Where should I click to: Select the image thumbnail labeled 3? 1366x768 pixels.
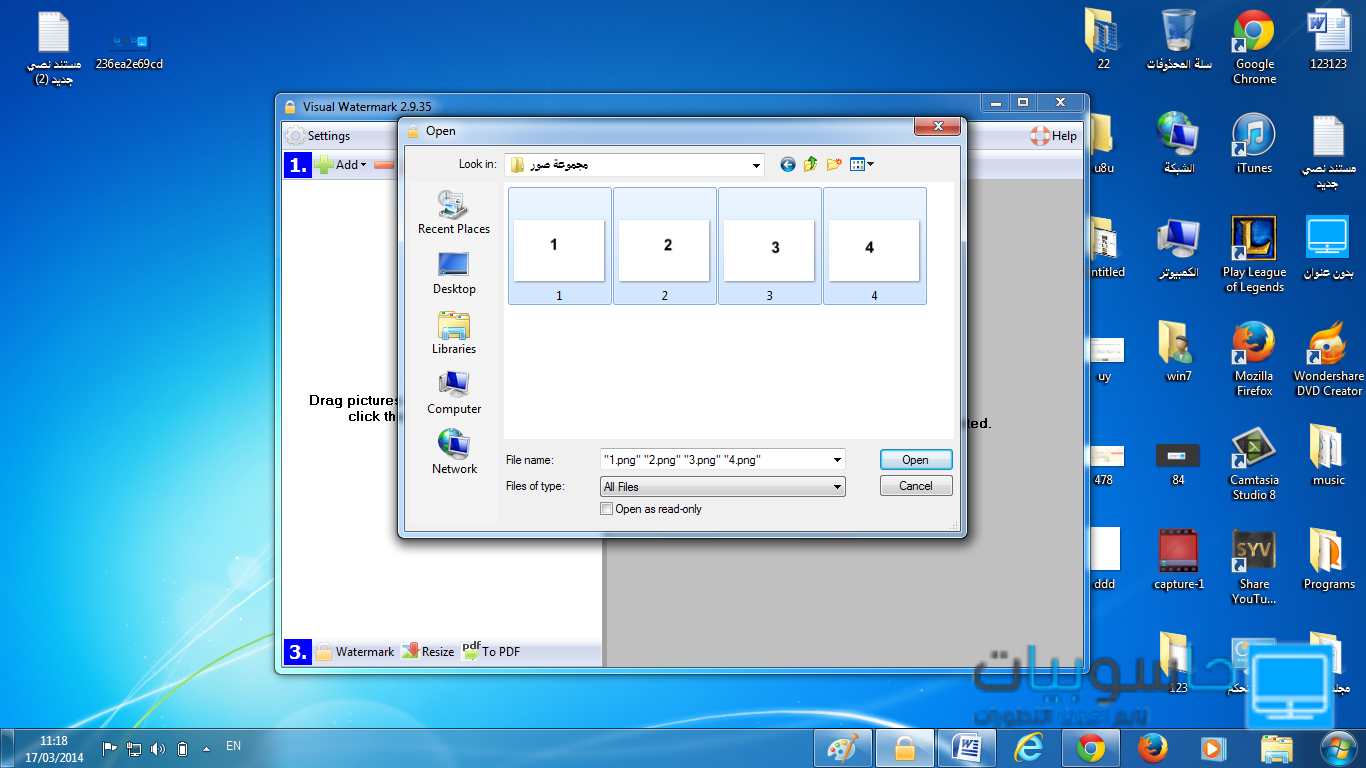pyautogui.click(x=769, y=246)
